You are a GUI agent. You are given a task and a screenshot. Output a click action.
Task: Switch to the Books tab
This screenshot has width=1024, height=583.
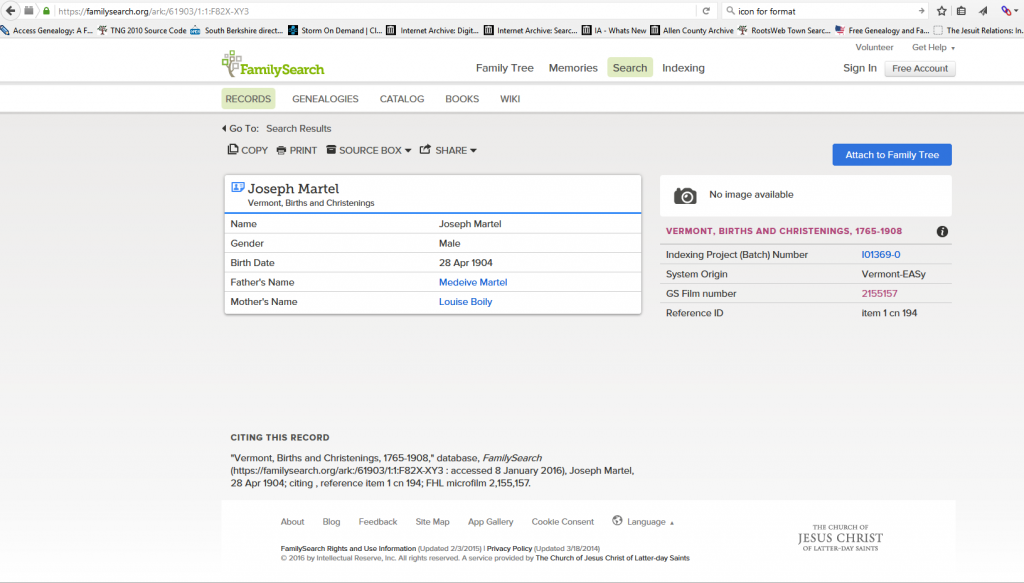coord(462,99)
